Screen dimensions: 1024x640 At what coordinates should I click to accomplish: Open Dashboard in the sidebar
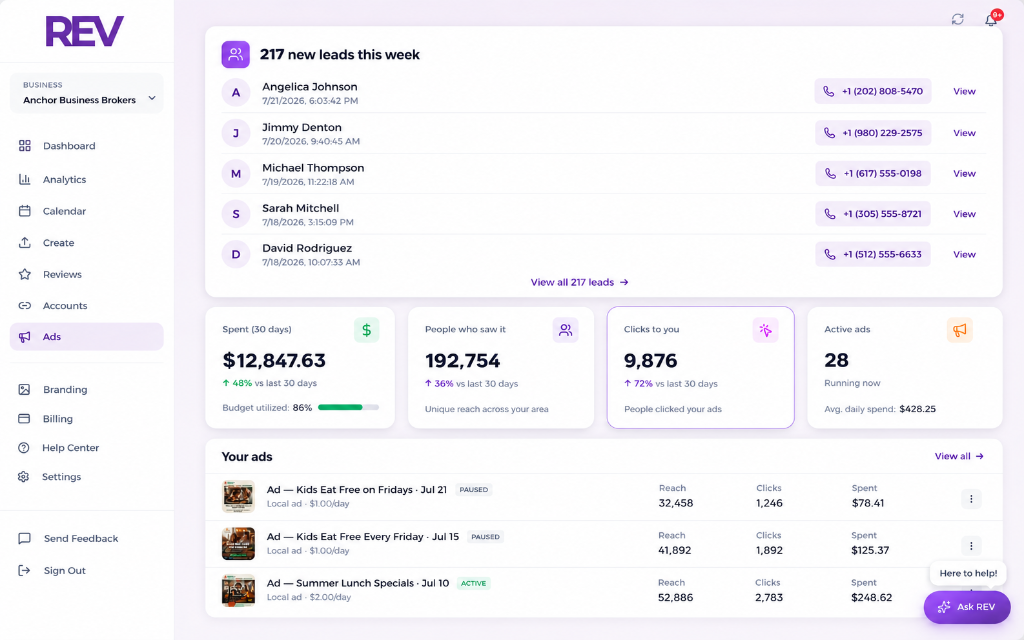pos(86,146)
